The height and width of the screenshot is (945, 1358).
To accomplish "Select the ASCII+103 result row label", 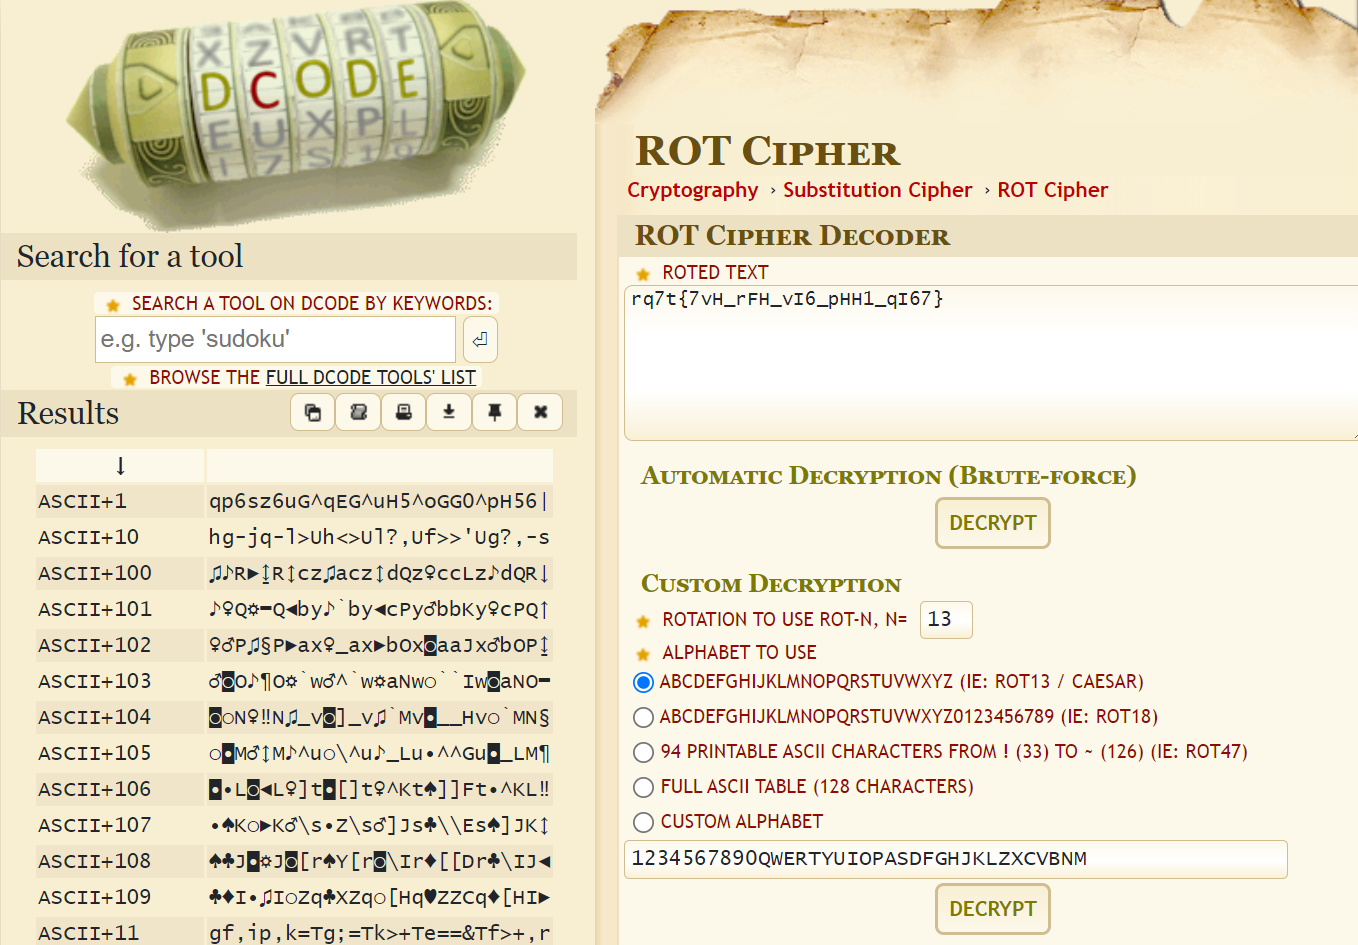I will pyautogui.click(x=95, y=681).
